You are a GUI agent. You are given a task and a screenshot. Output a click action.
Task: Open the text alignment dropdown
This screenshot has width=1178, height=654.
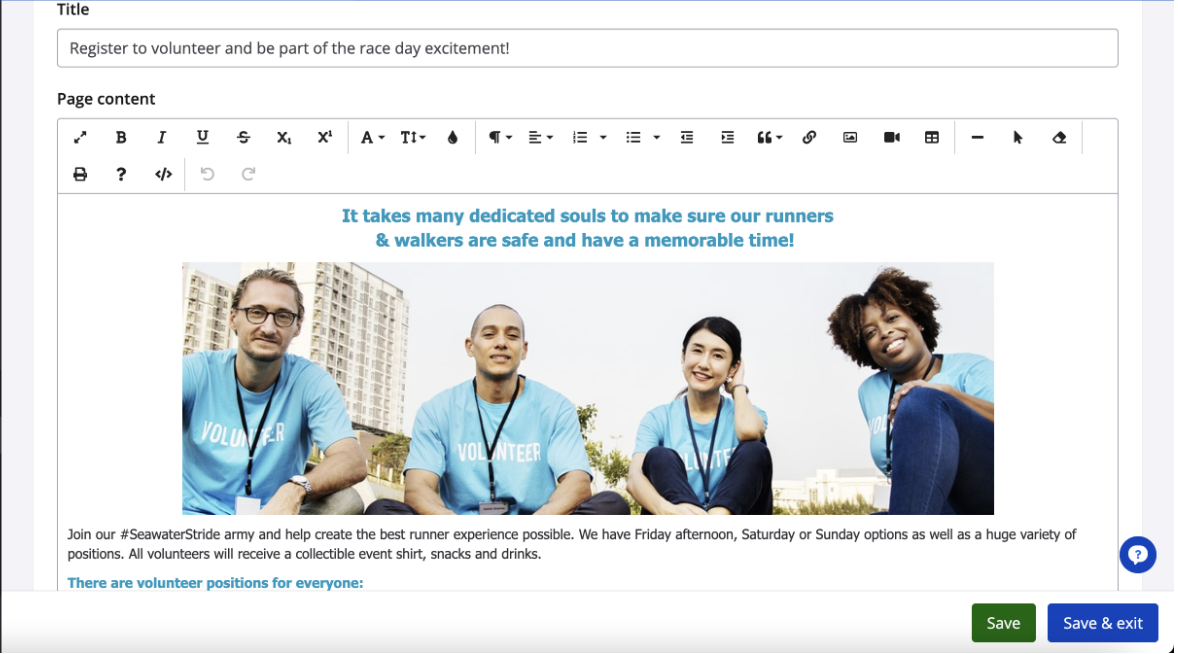pyautogui.click(x=540, y=138)
